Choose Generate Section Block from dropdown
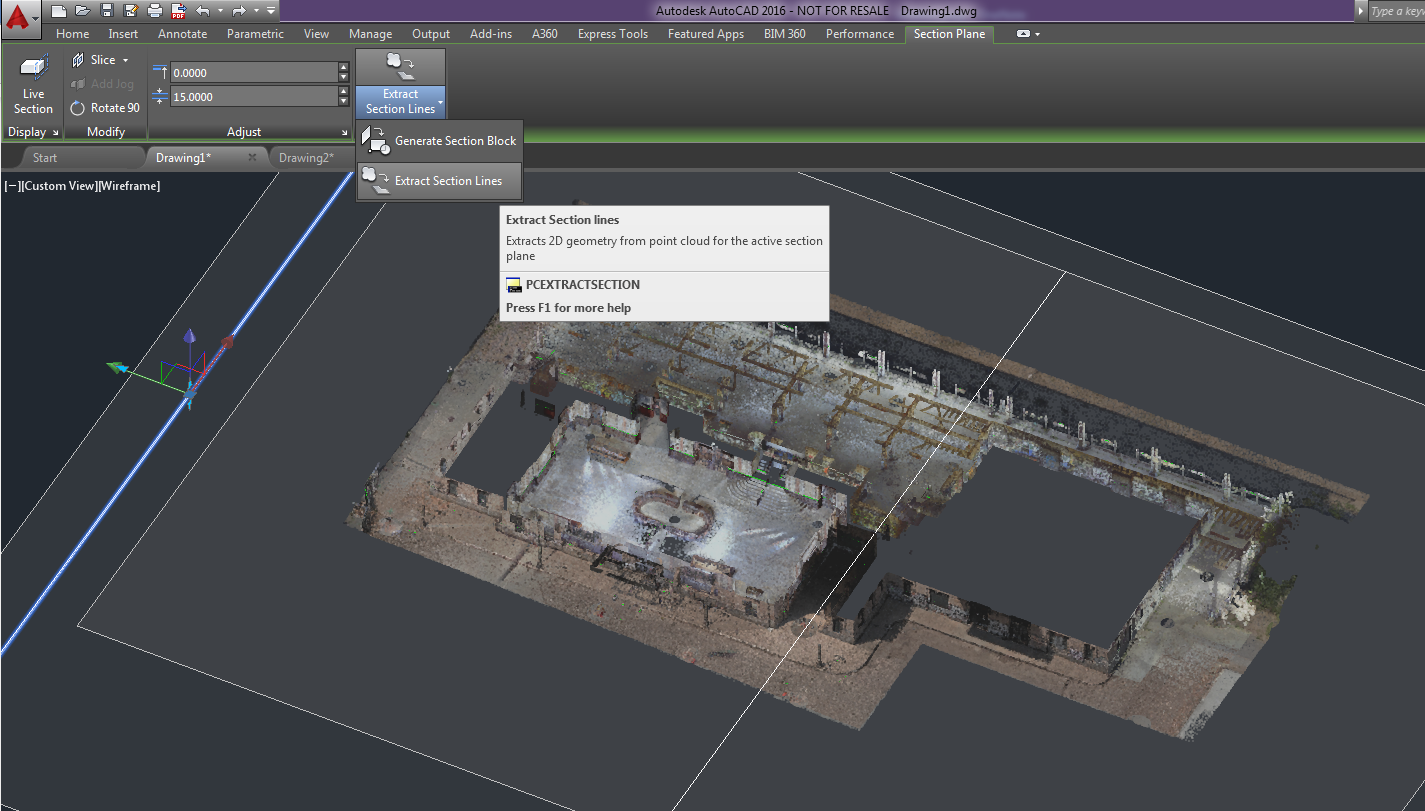Viewport: 1425px width, 811px height. (x=440, y=141)
